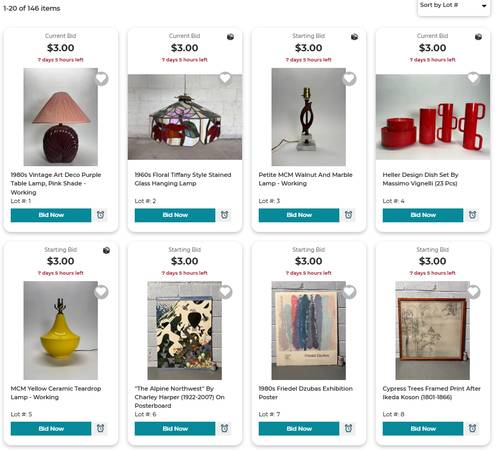Click globe icon on Heller Dish Set card
The width and height of the screenshot is (496, 450).
(478, 37)
